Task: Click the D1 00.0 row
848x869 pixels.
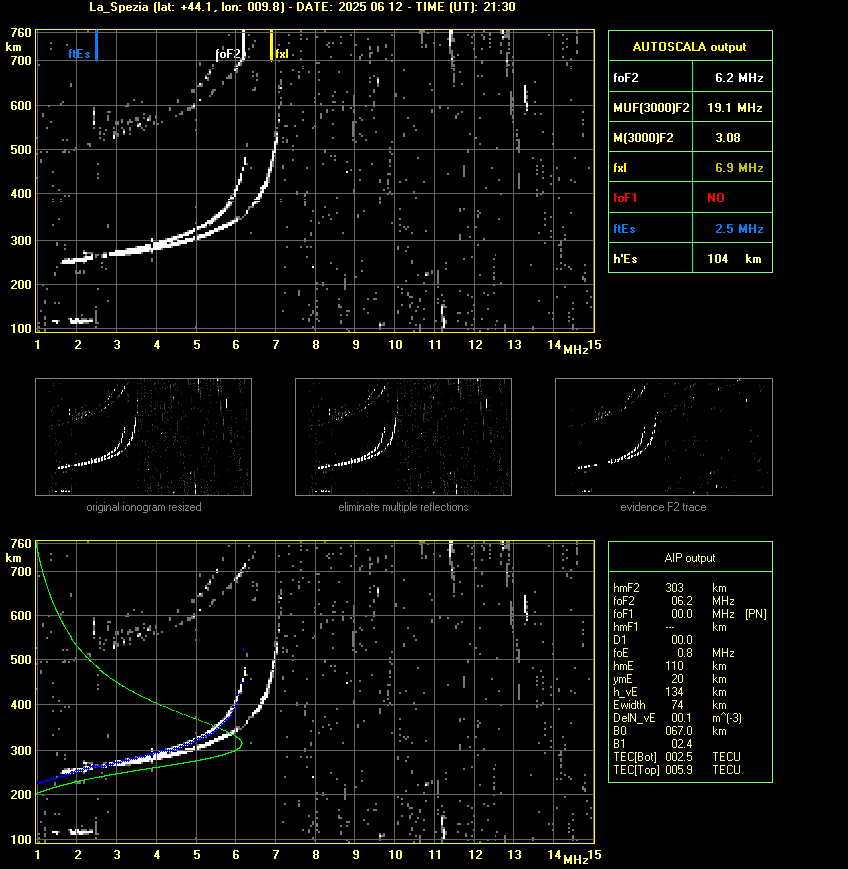Action: click(x=653, y=640)
